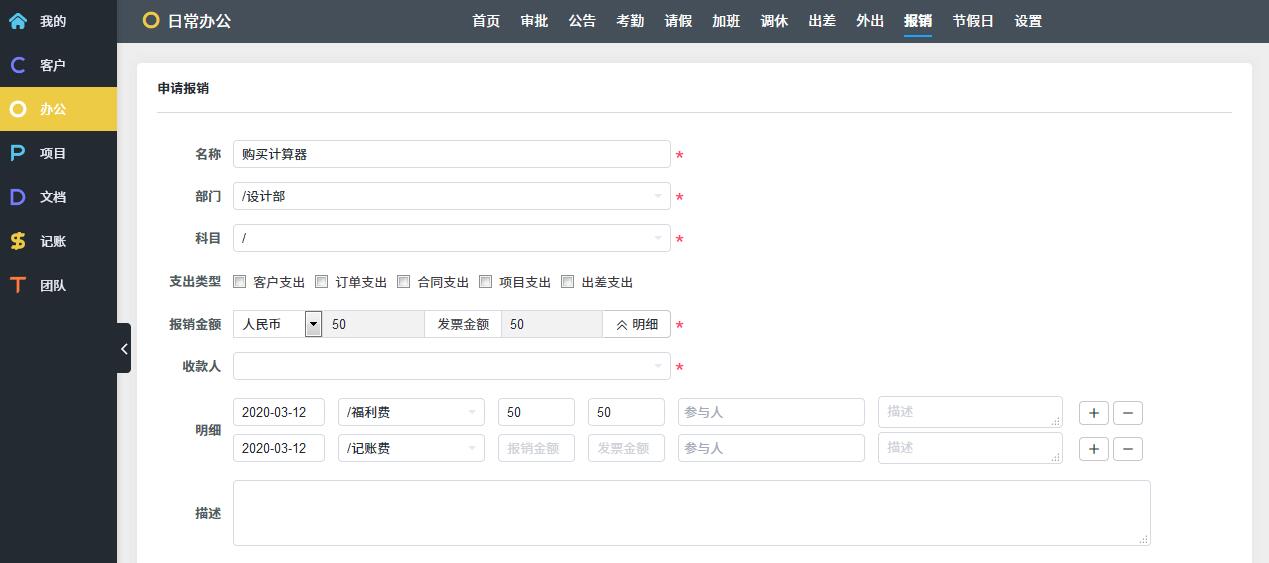Open the 节假日 tab
The height and width of the screenshot is (563, 1269).
(x=973, y=21)
